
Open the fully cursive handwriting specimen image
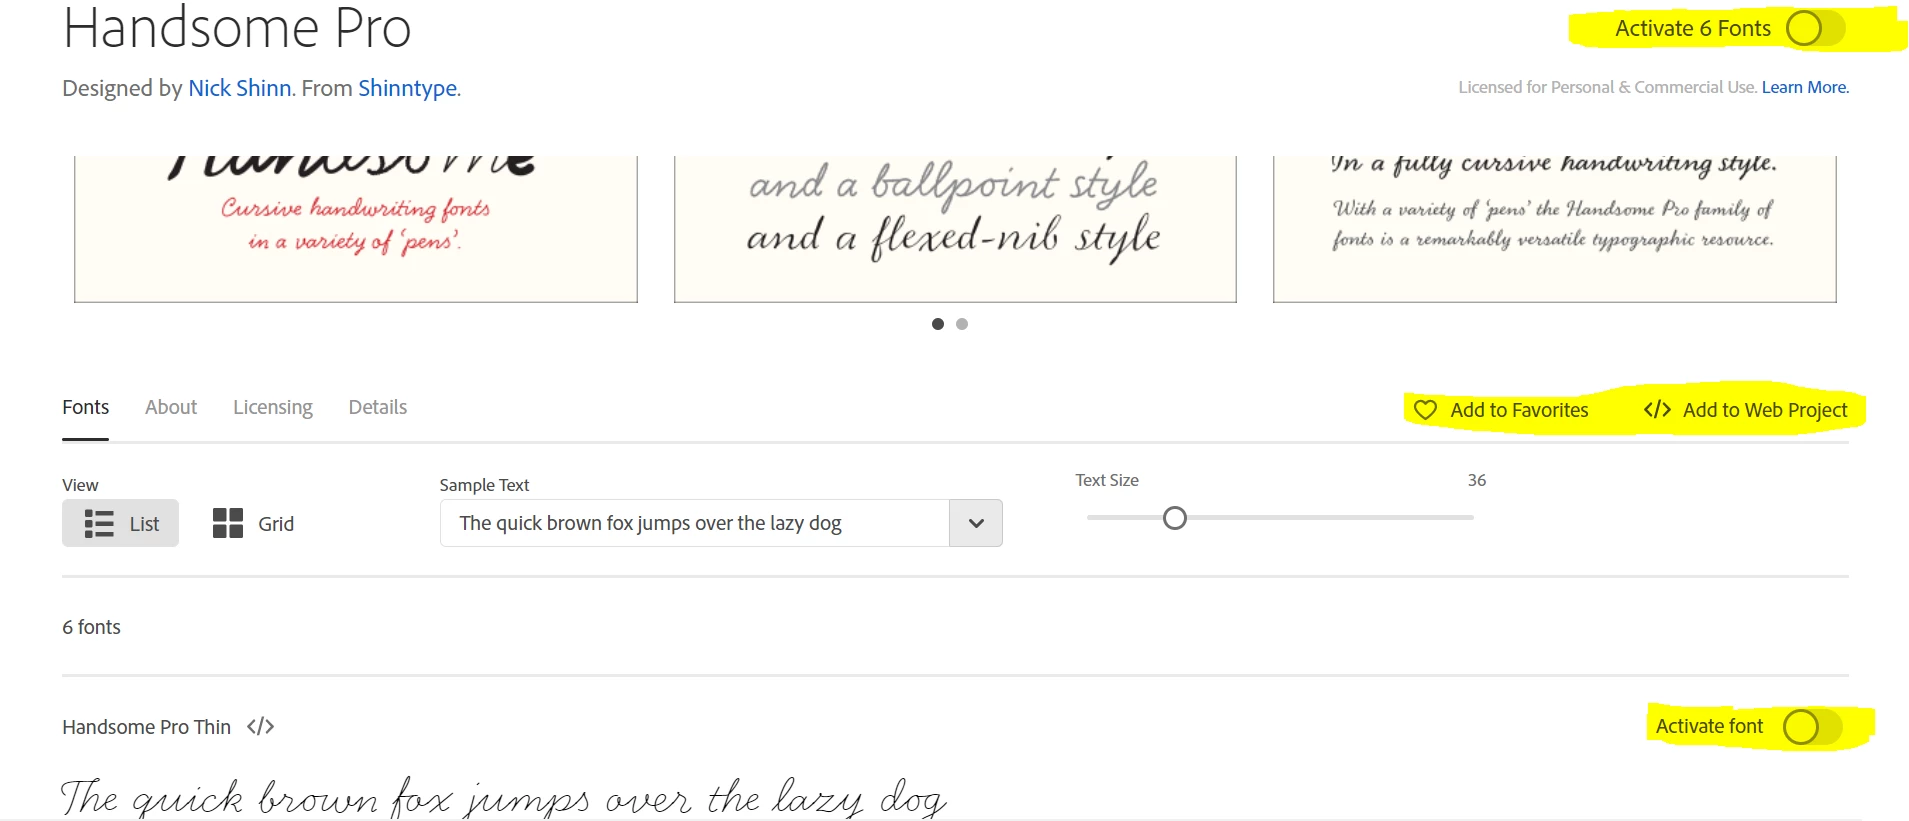[1555, 229]
